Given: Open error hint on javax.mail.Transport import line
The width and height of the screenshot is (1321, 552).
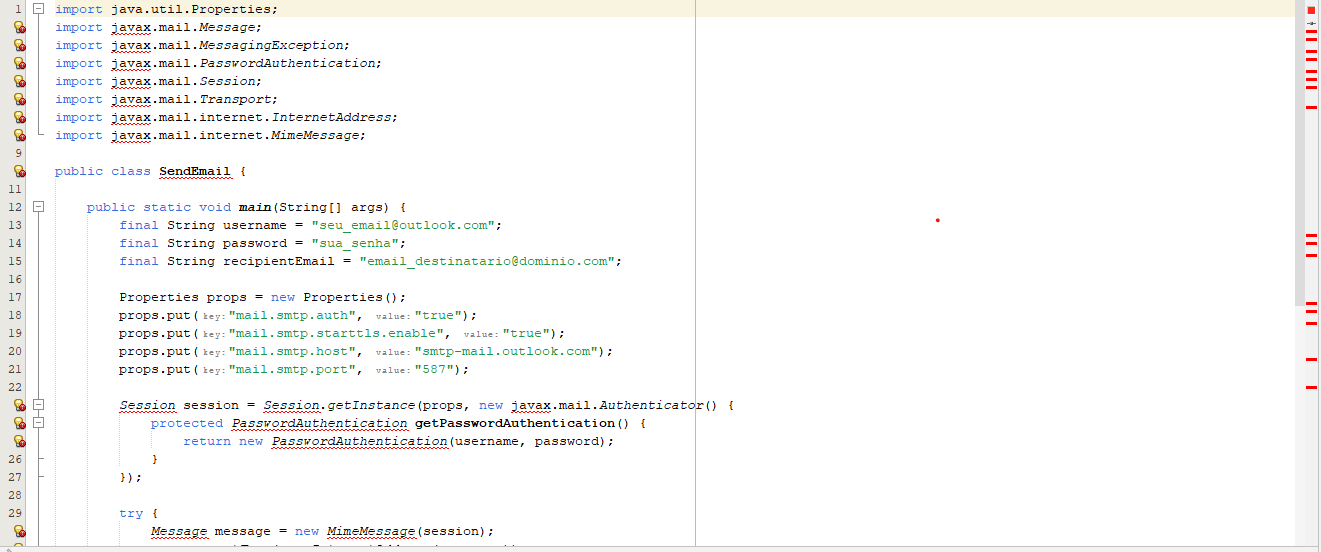Looking at the screenshot, I should tap(19, 100).
